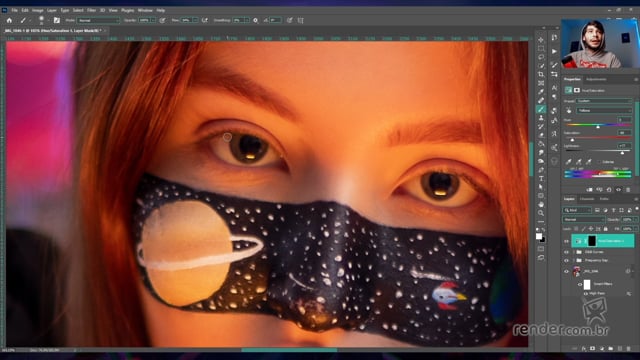Click the layer mask icon in Properties
The width and height of the screenshot is (640, 360).
coord(577,90)
